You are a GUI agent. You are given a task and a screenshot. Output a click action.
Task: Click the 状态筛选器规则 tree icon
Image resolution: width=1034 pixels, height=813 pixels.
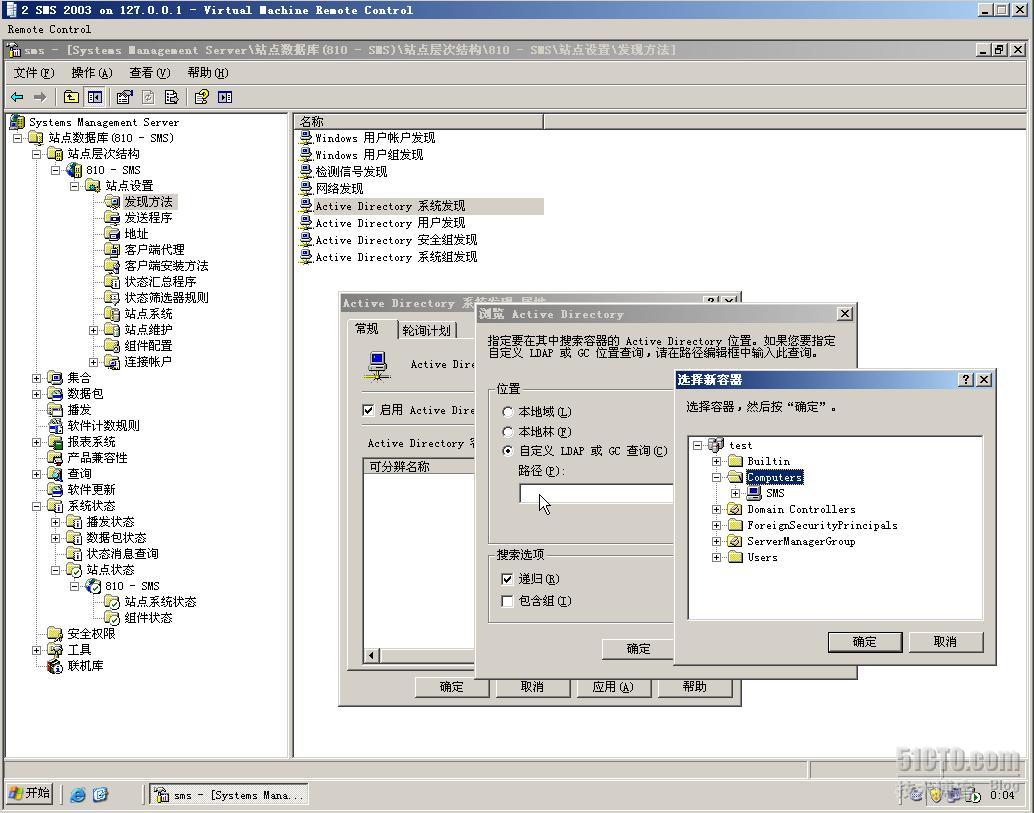pyautogui.click(x=112, y=298)
